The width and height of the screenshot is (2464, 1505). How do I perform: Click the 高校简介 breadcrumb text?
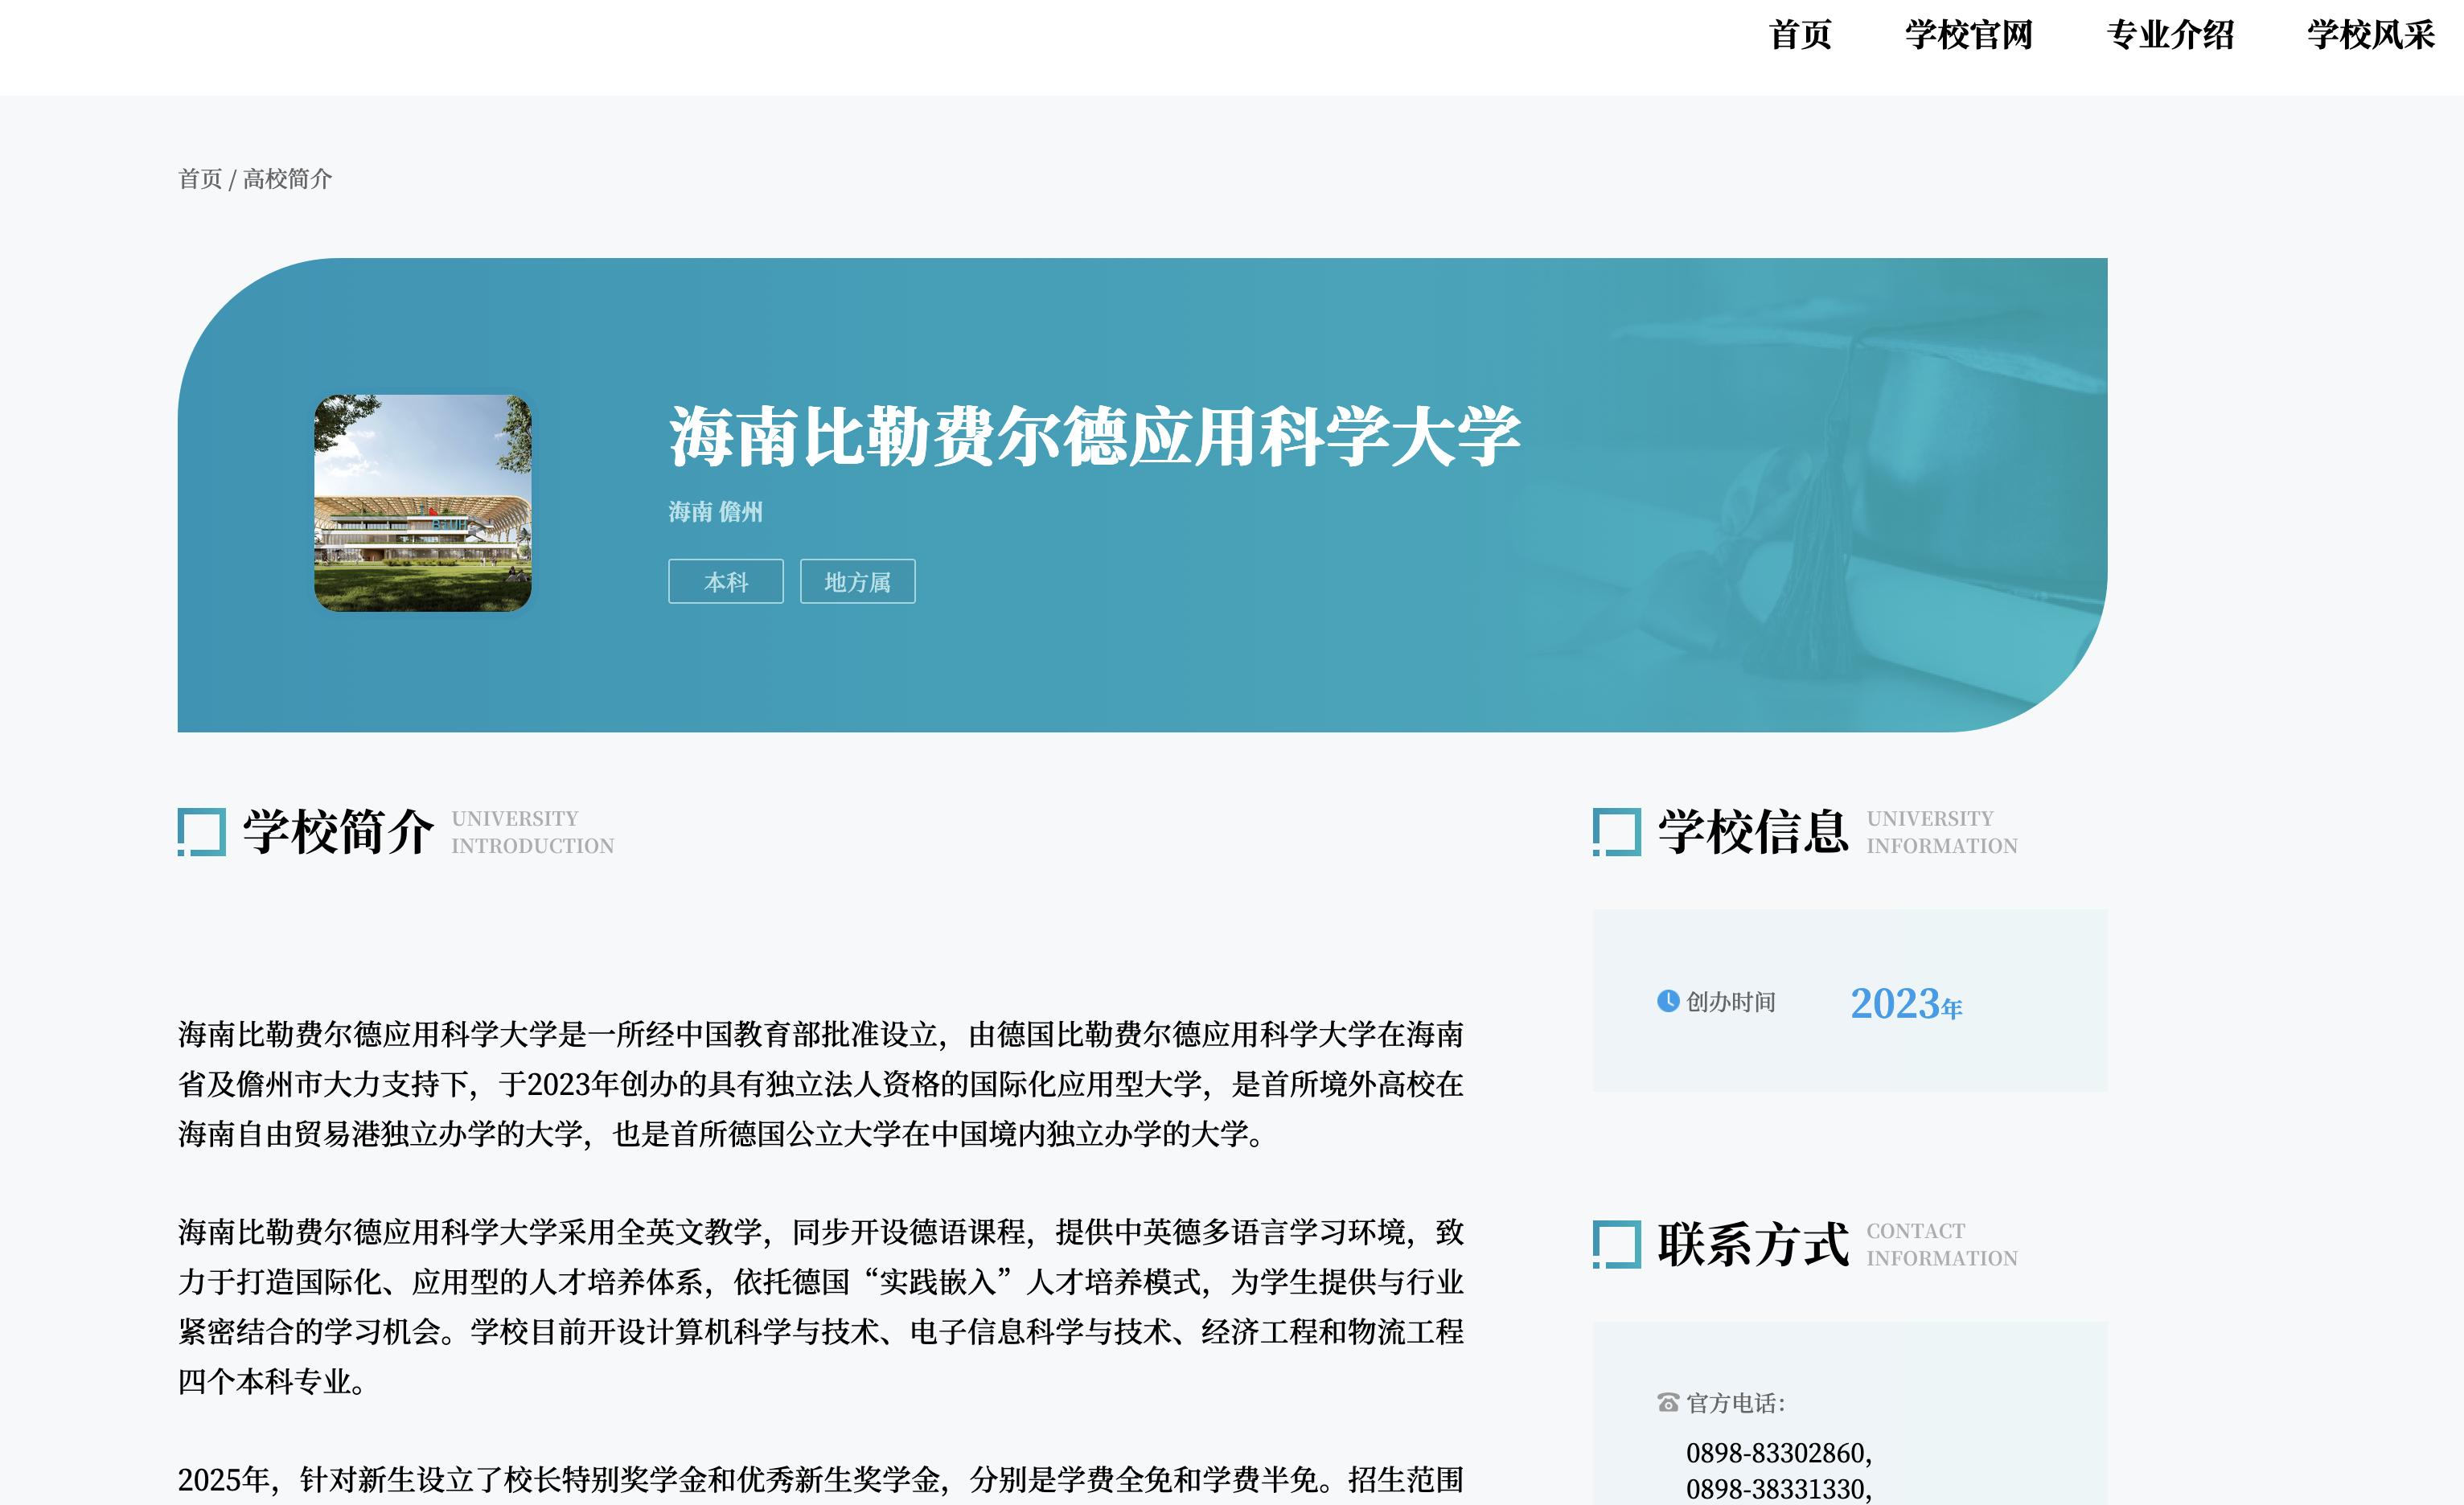[287, 179]
